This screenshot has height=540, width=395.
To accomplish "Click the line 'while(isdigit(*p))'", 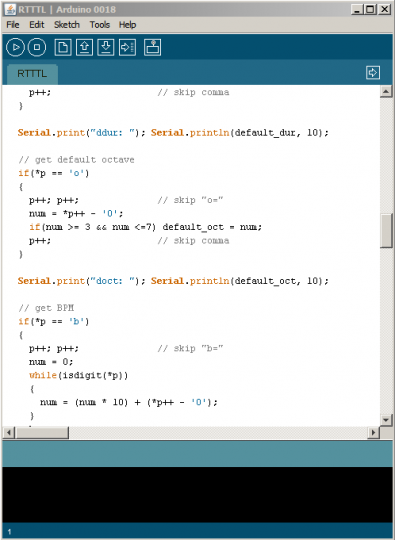I will click(x=79, y=375).
